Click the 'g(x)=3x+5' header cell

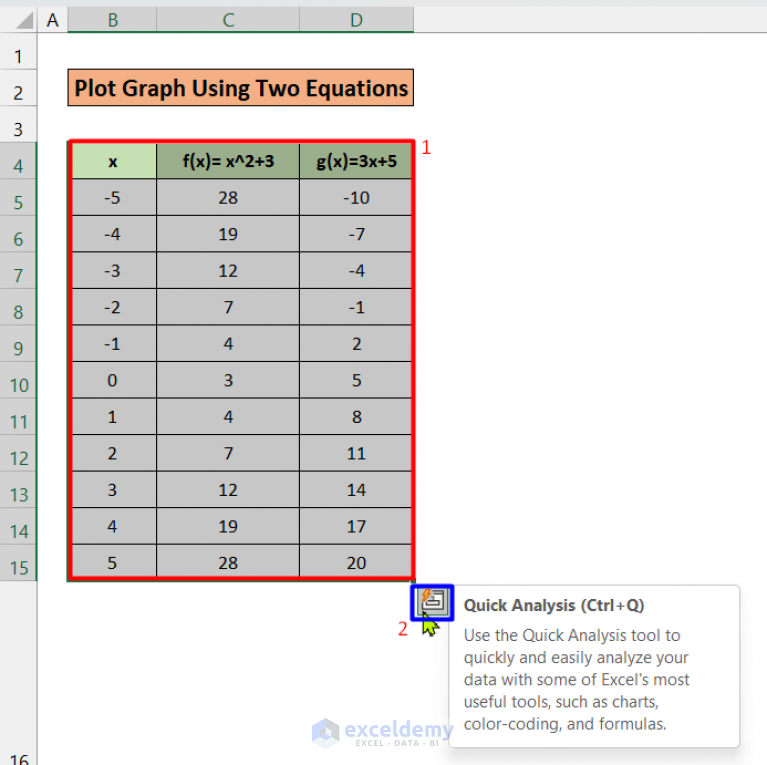coord(356,161)
